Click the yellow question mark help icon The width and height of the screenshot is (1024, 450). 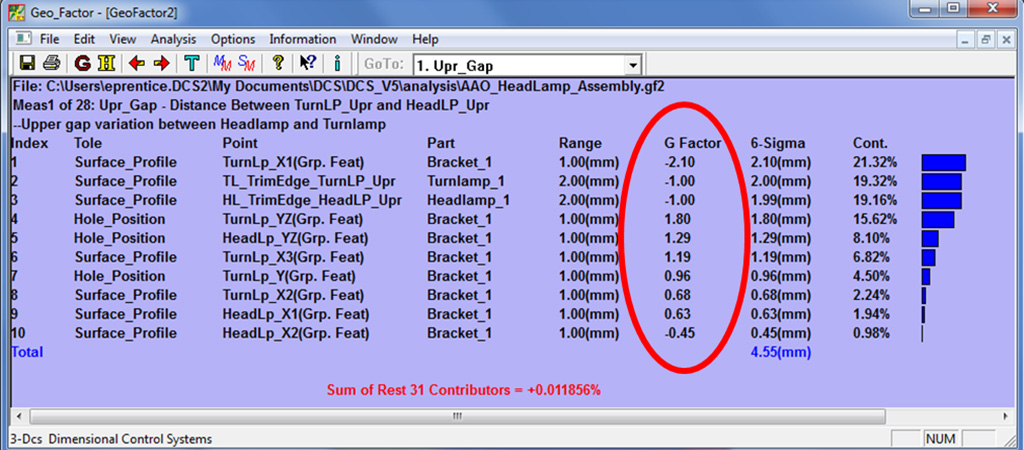point(278,64)
